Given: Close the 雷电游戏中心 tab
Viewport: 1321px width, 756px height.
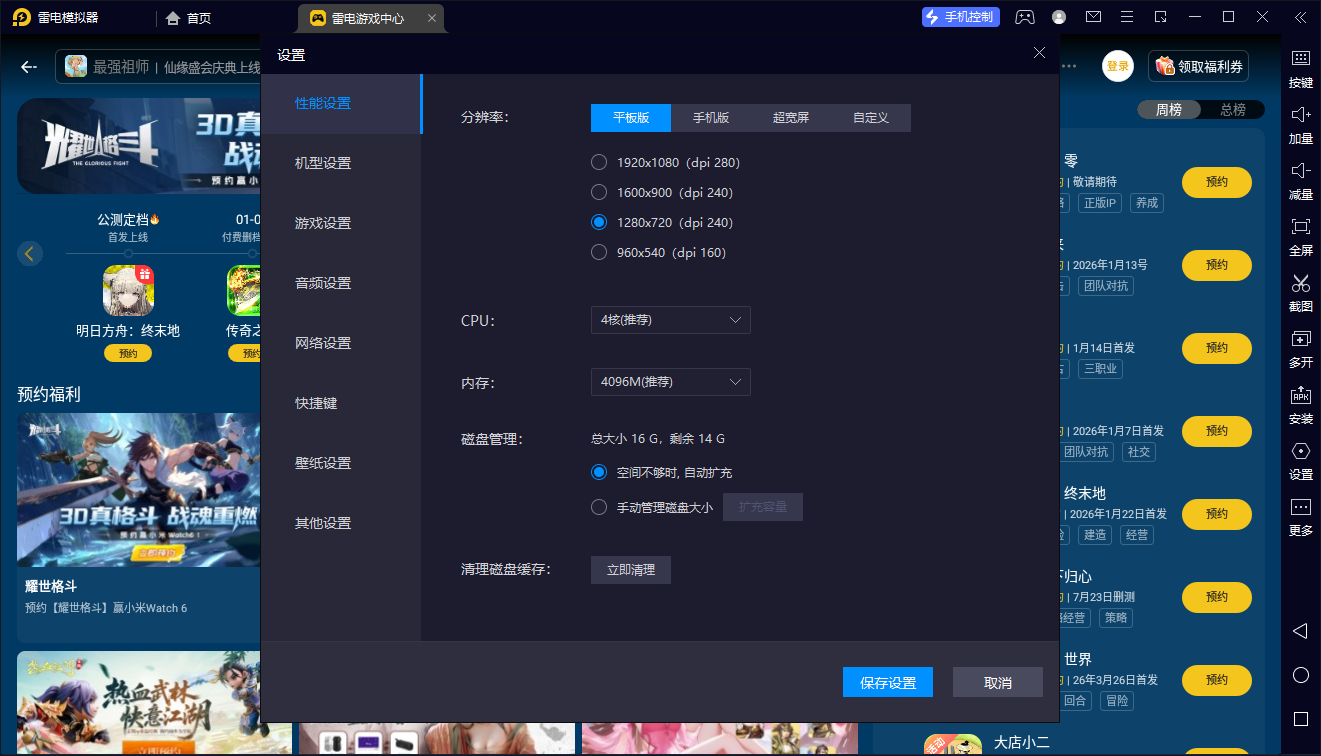Looking at the screenshot, I should pyautogui.click(x=431, y=18).
